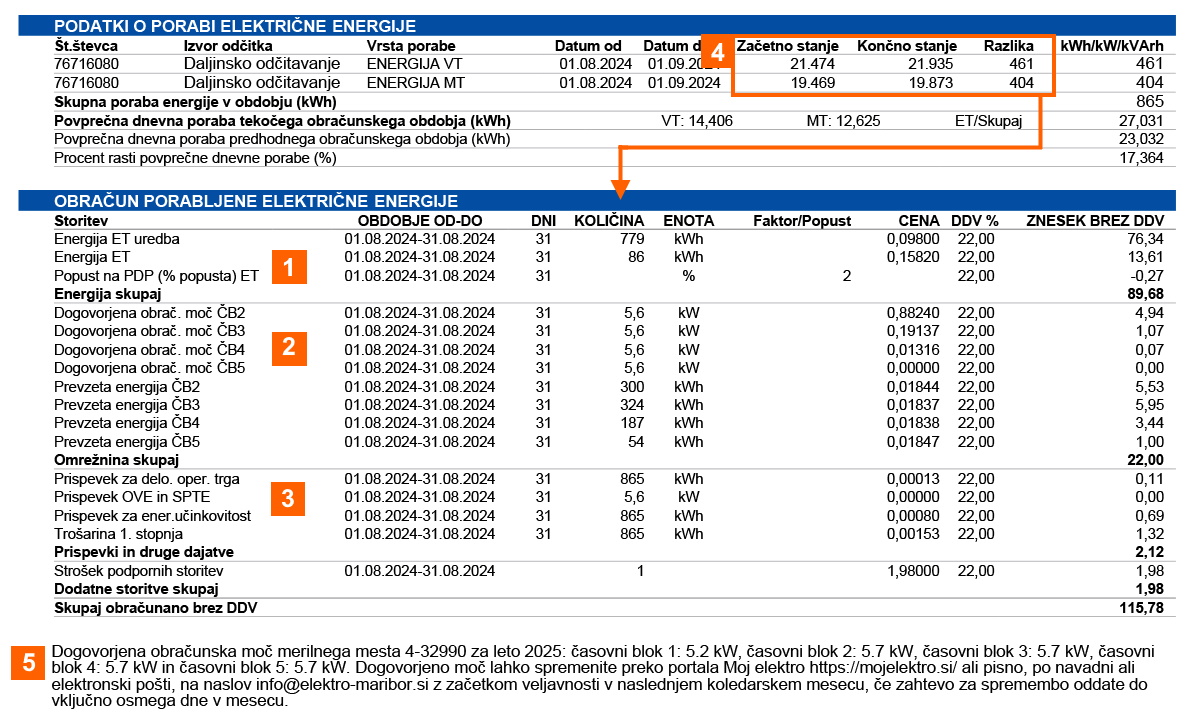Select "Skupaj obračunano brez DDV" total label
The height and width of the screenshot is (715, 1198).
pyautogui.click(x=156, y=608)
